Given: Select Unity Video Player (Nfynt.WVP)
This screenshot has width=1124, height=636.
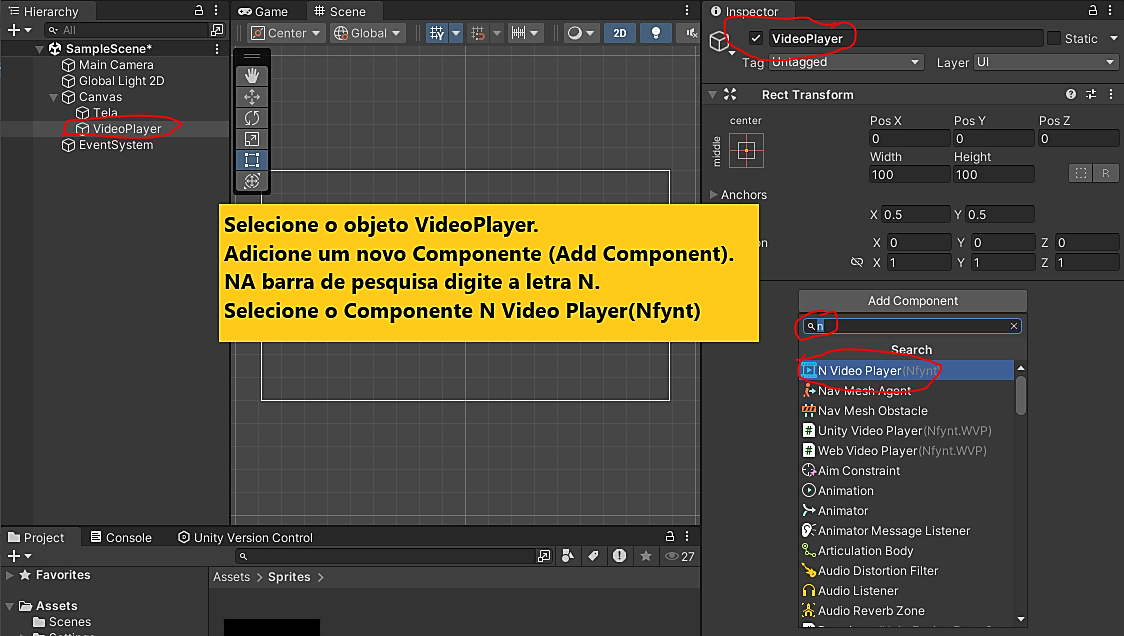Looking at the screenshot, I should [x=906, y=431].
